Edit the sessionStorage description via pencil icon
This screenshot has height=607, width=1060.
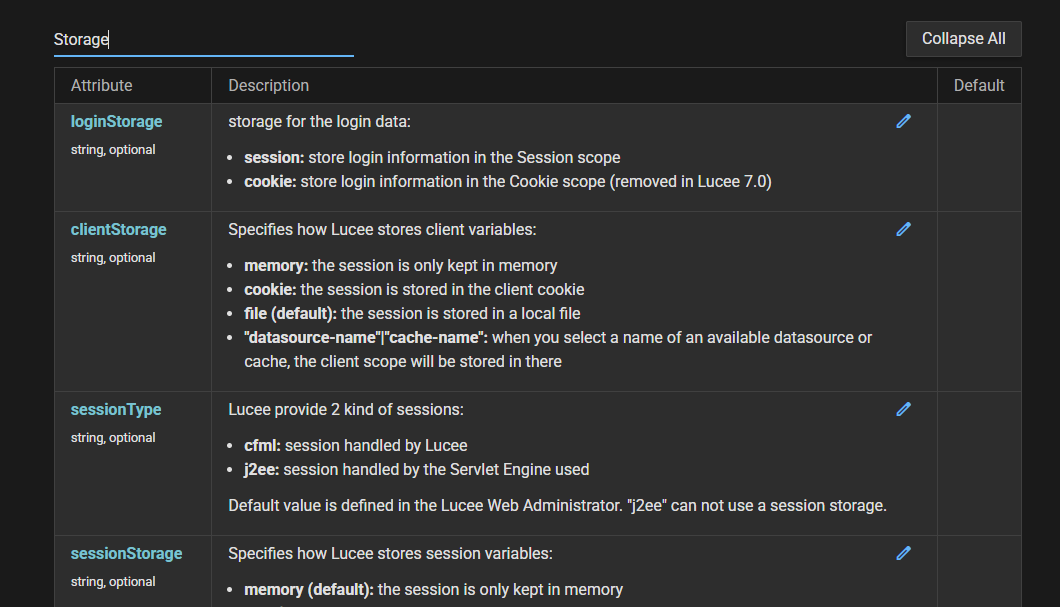[x=904, y=553]
